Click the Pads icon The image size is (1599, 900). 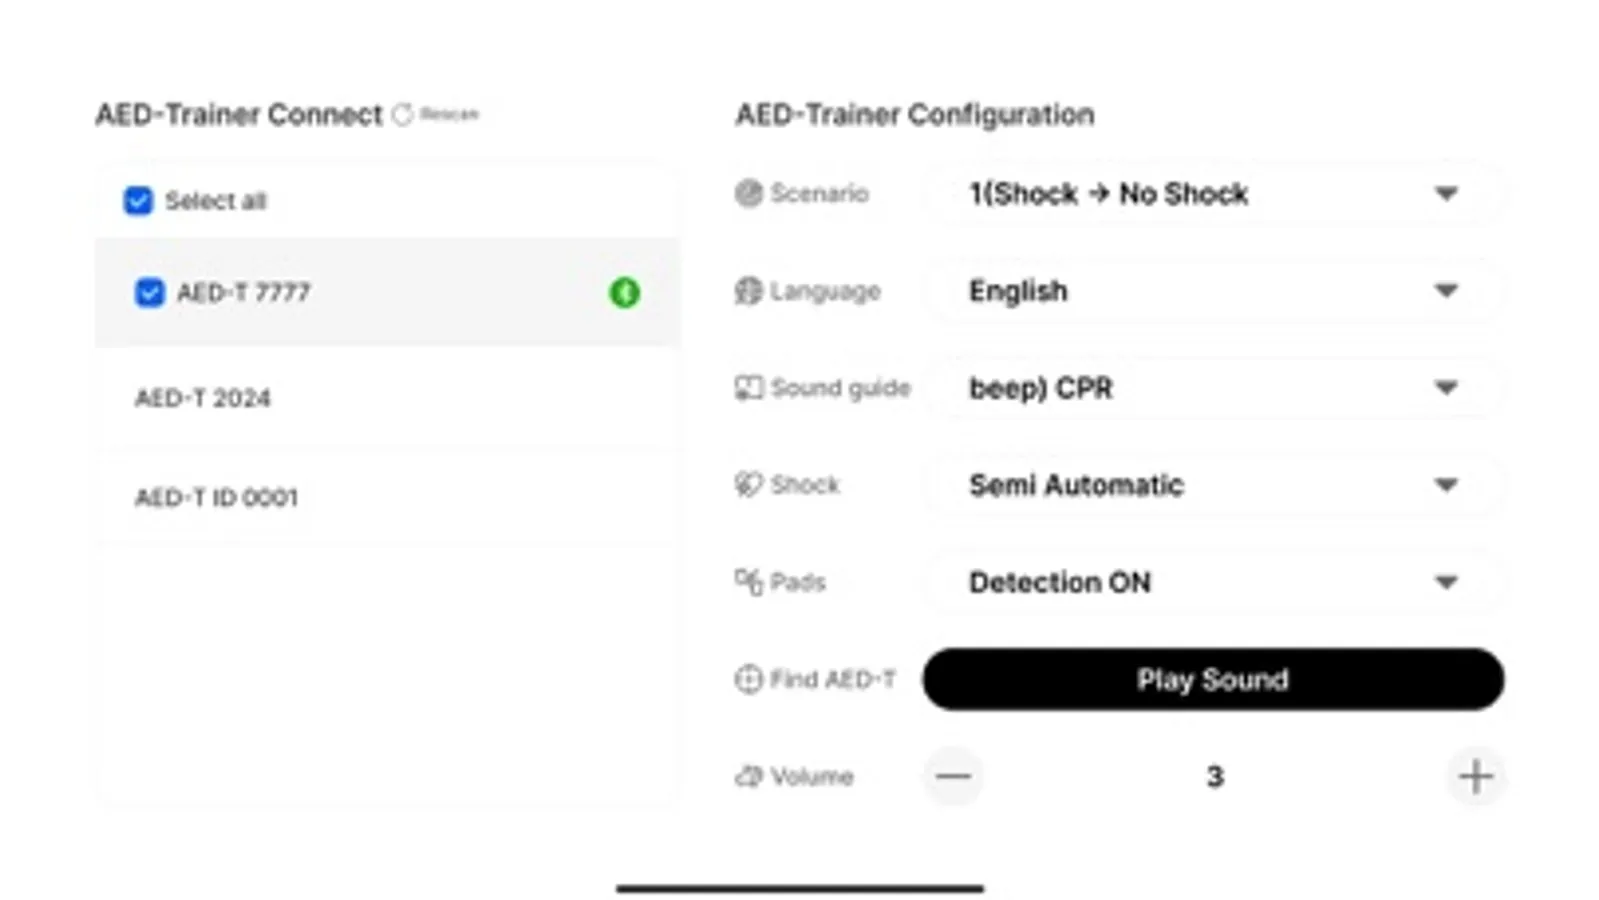click(748, 582)
